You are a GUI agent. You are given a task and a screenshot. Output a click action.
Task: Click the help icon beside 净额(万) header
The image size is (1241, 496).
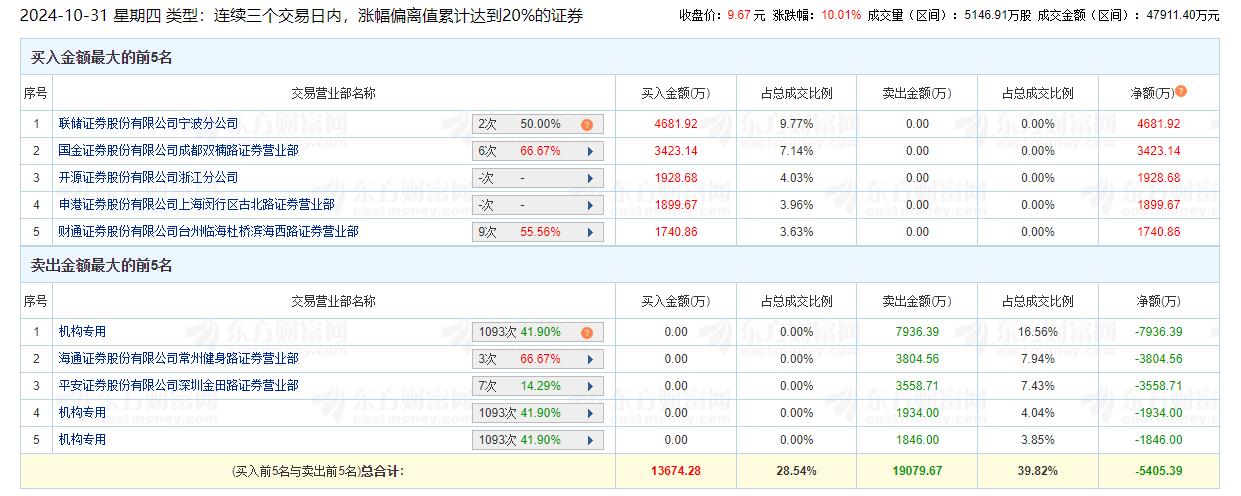coord(1181,91)
